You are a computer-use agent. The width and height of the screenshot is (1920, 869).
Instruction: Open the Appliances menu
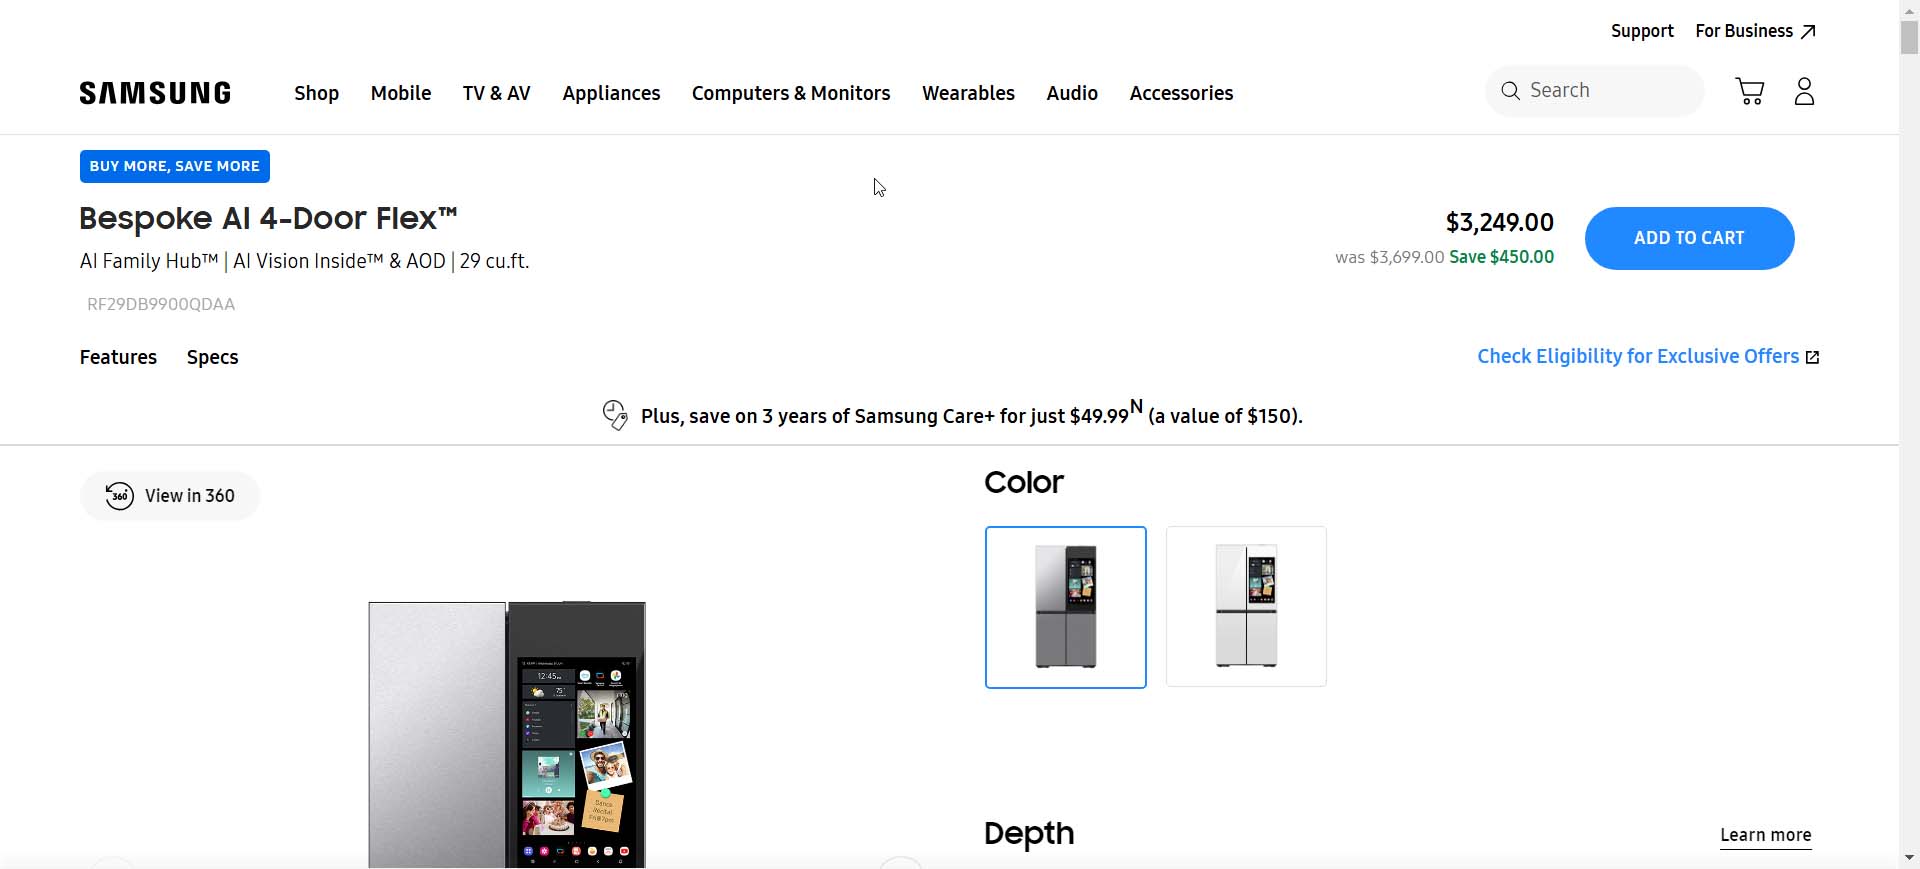click(x=611, y=93)
